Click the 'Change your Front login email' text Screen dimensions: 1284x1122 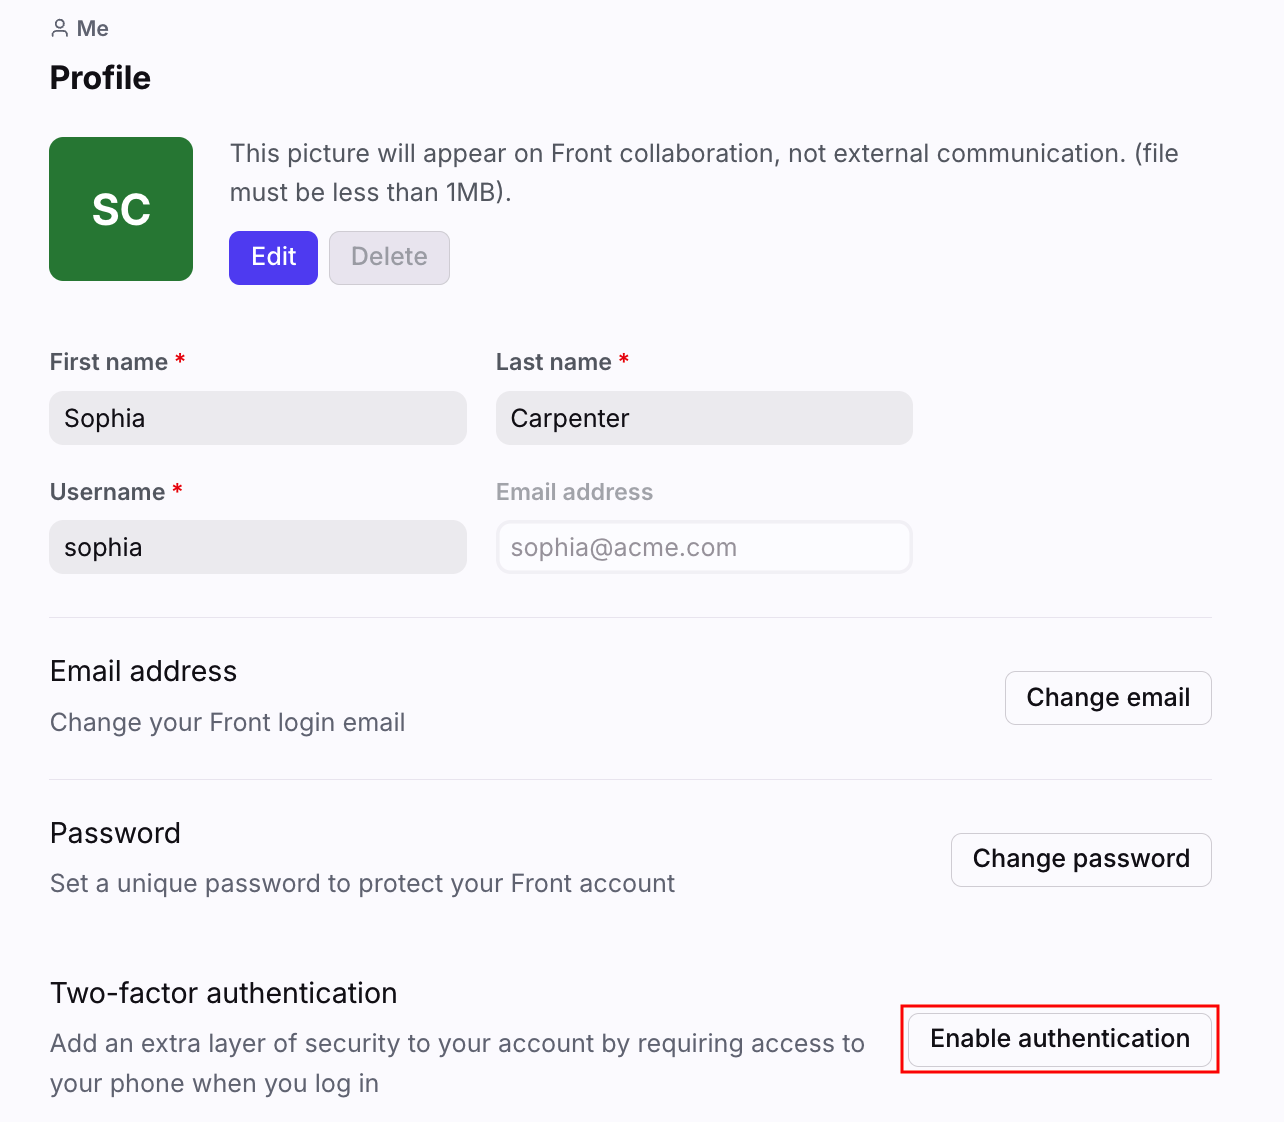point(228,722)
